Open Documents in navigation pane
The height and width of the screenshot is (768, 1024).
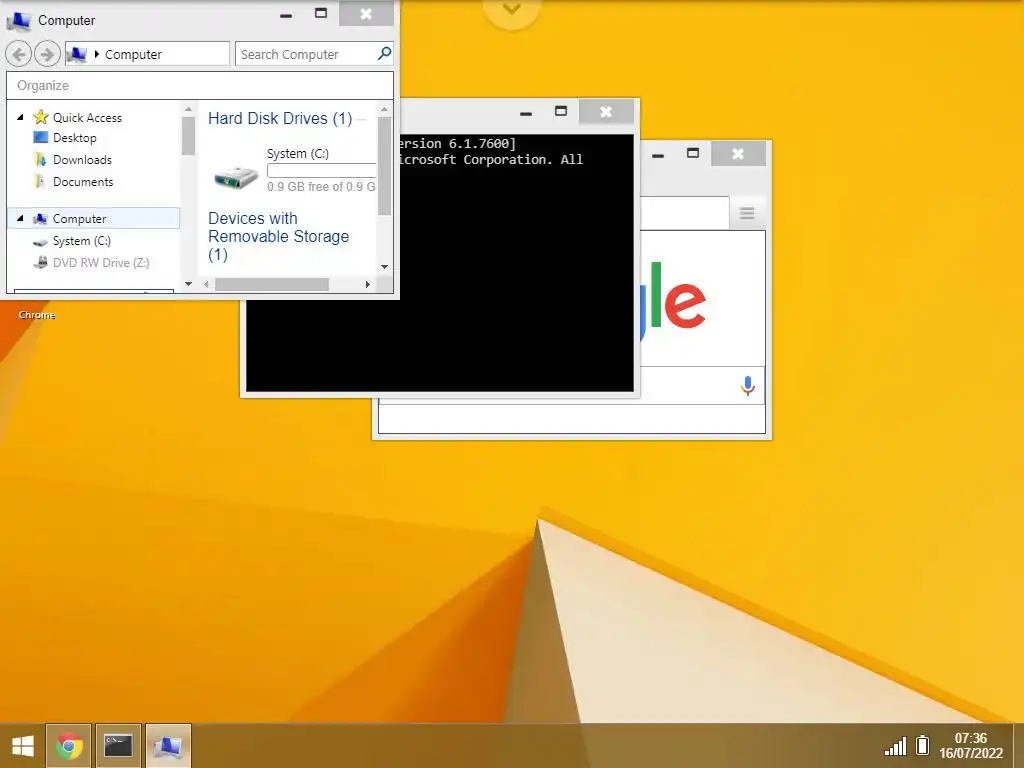point(83,182)
